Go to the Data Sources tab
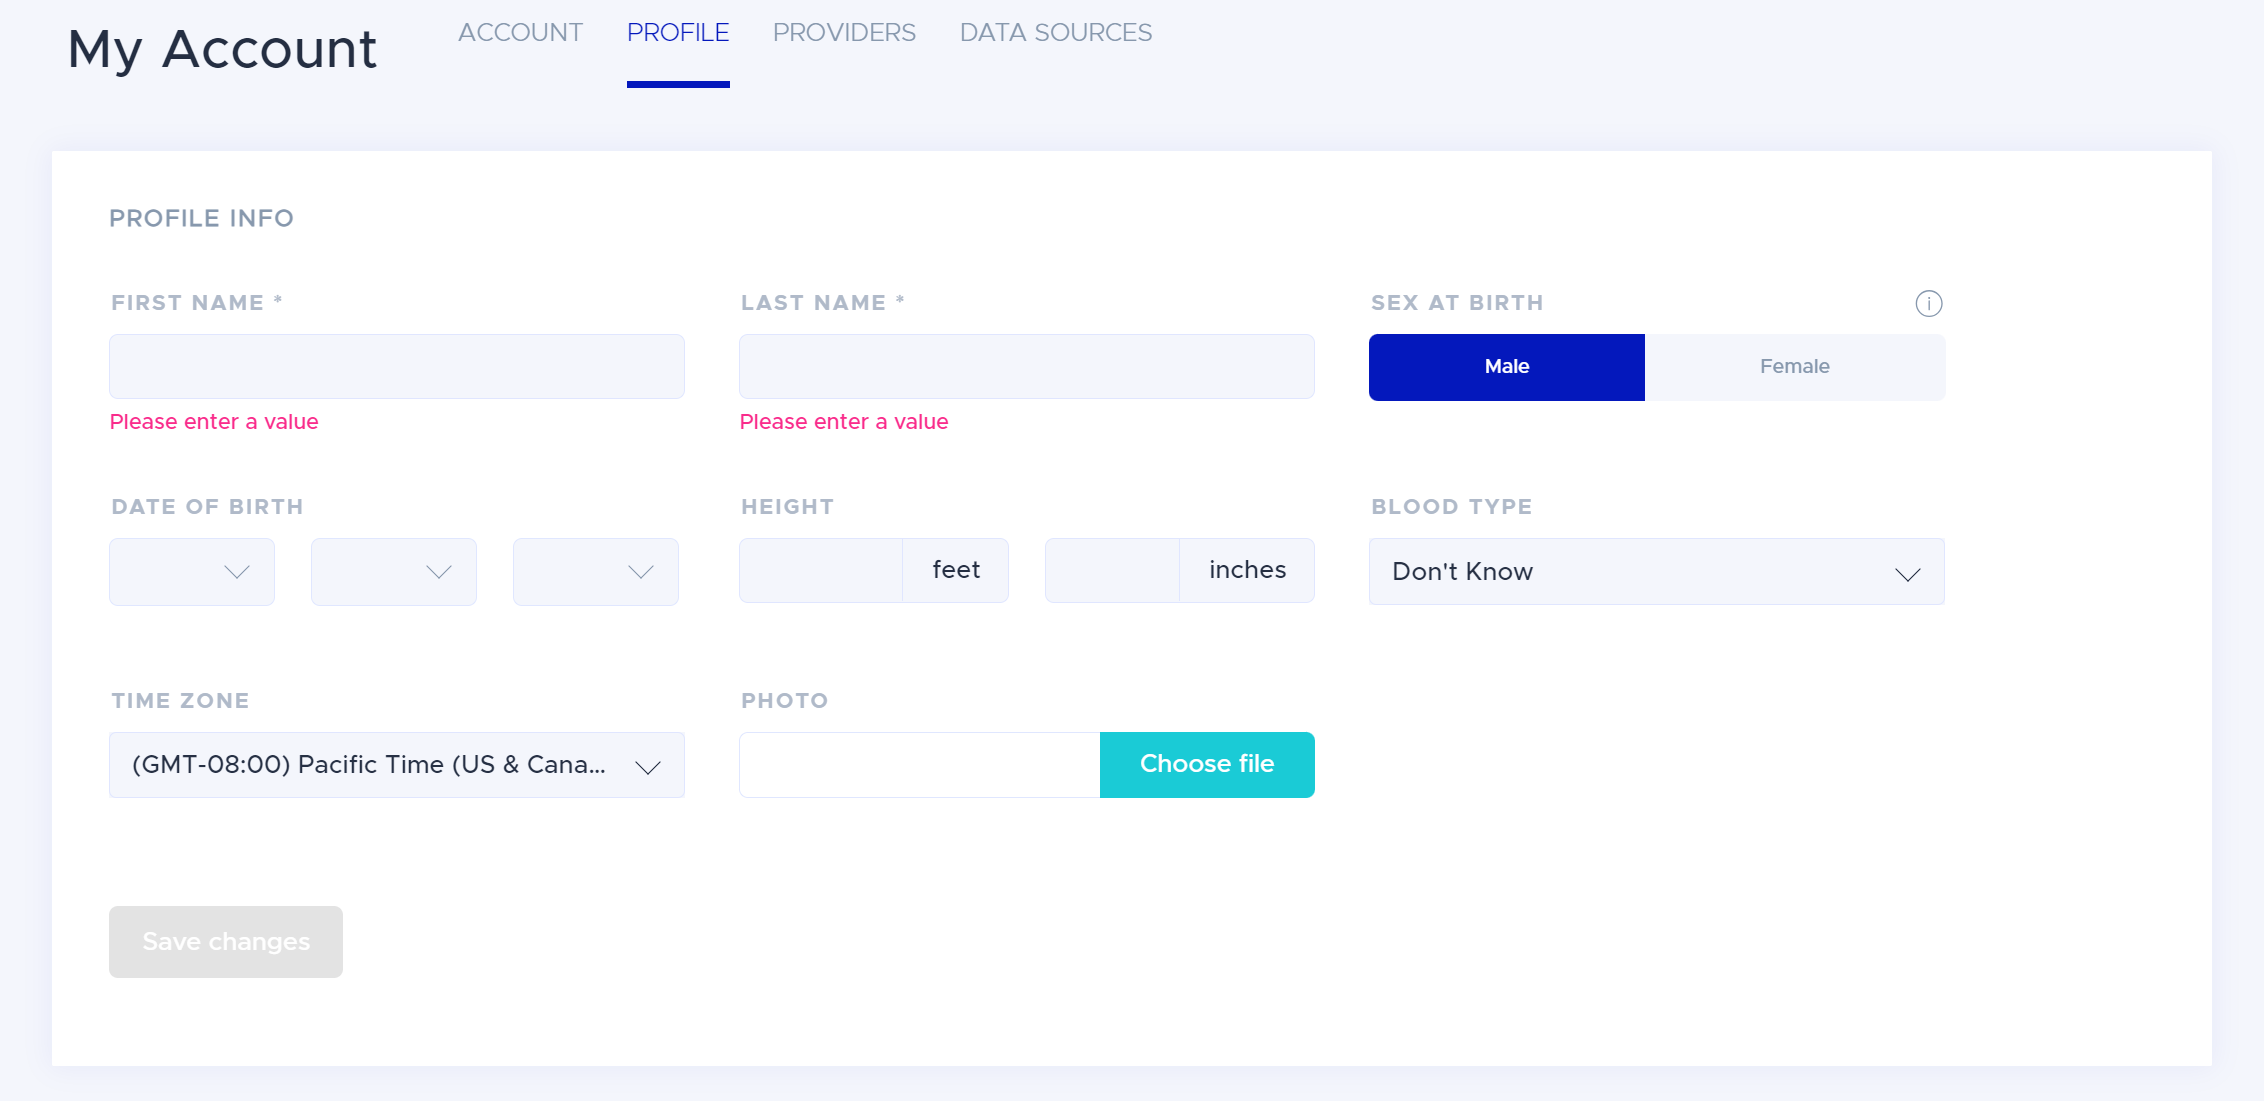2264x1101 pixels. click(x=1055, y=33)
